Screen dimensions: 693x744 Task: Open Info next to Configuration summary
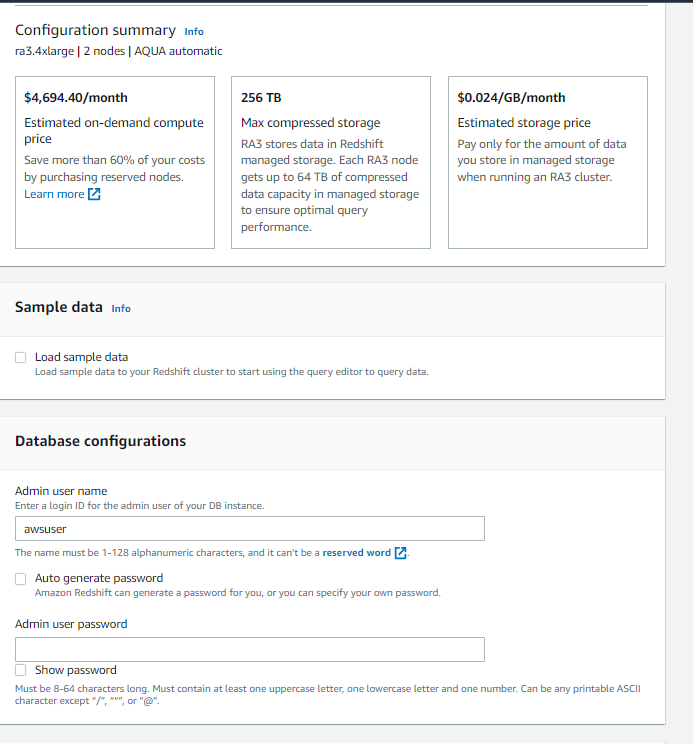click(x=194, y=32)
